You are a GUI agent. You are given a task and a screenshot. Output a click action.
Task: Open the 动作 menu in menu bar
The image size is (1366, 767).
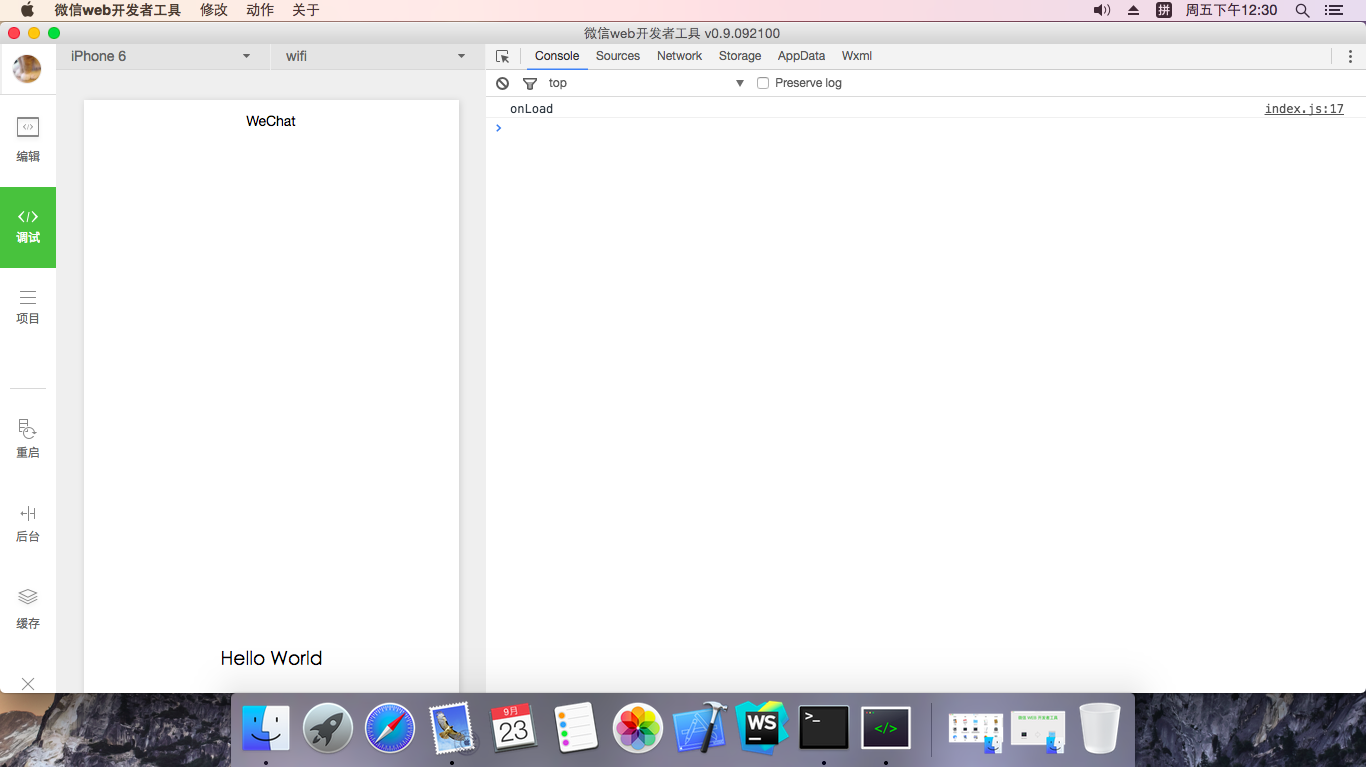[x=260, y=10]
